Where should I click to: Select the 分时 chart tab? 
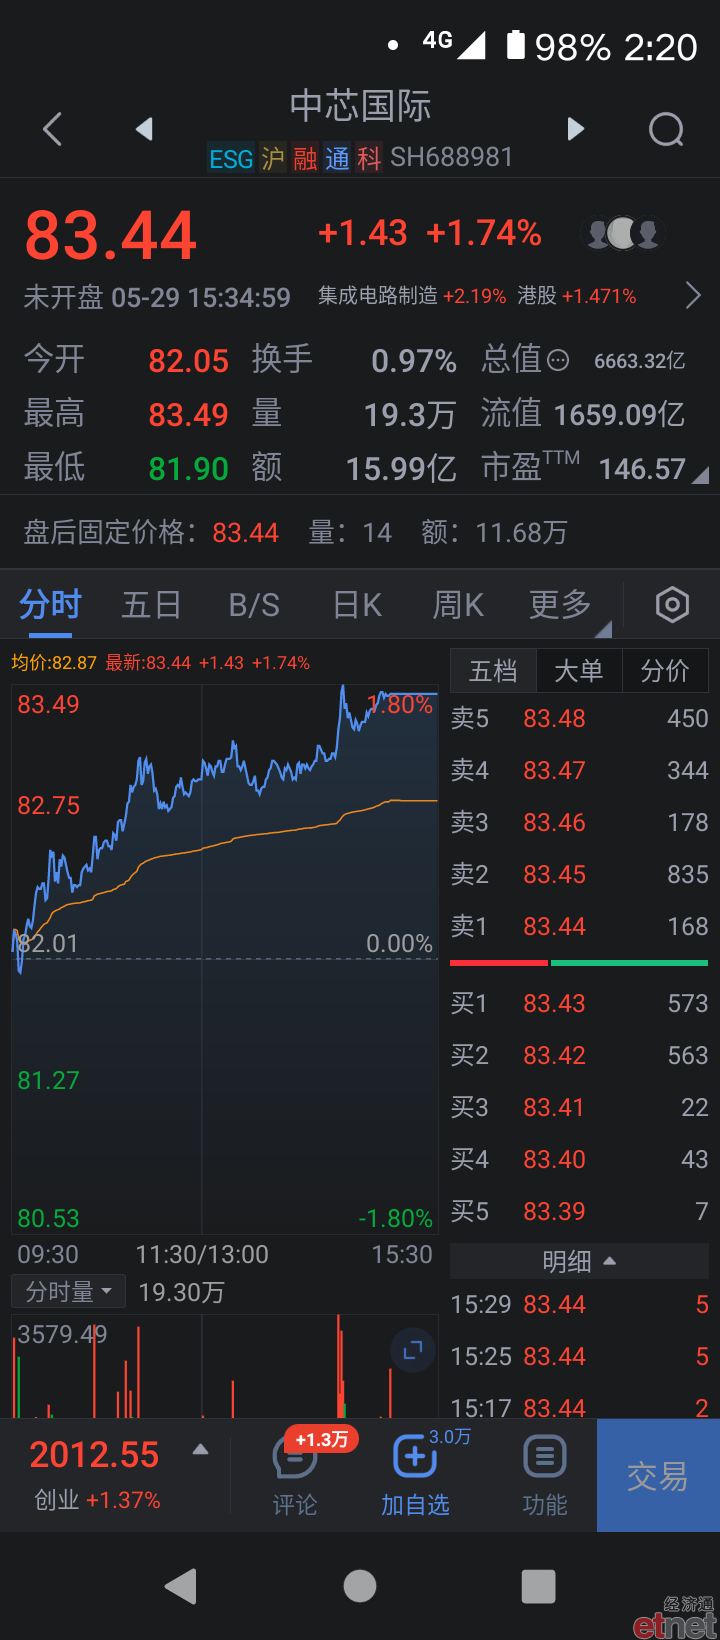tap(50, 605)
